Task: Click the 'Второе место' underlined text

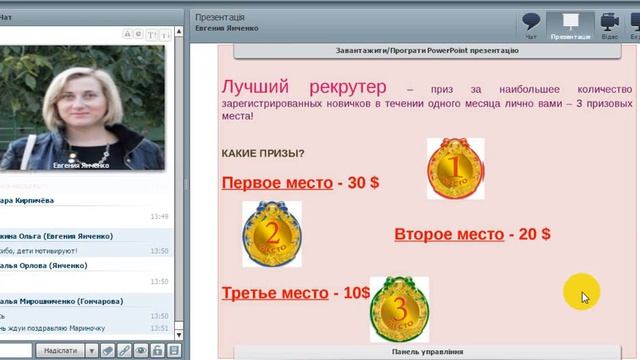Action: pos(449,234)
